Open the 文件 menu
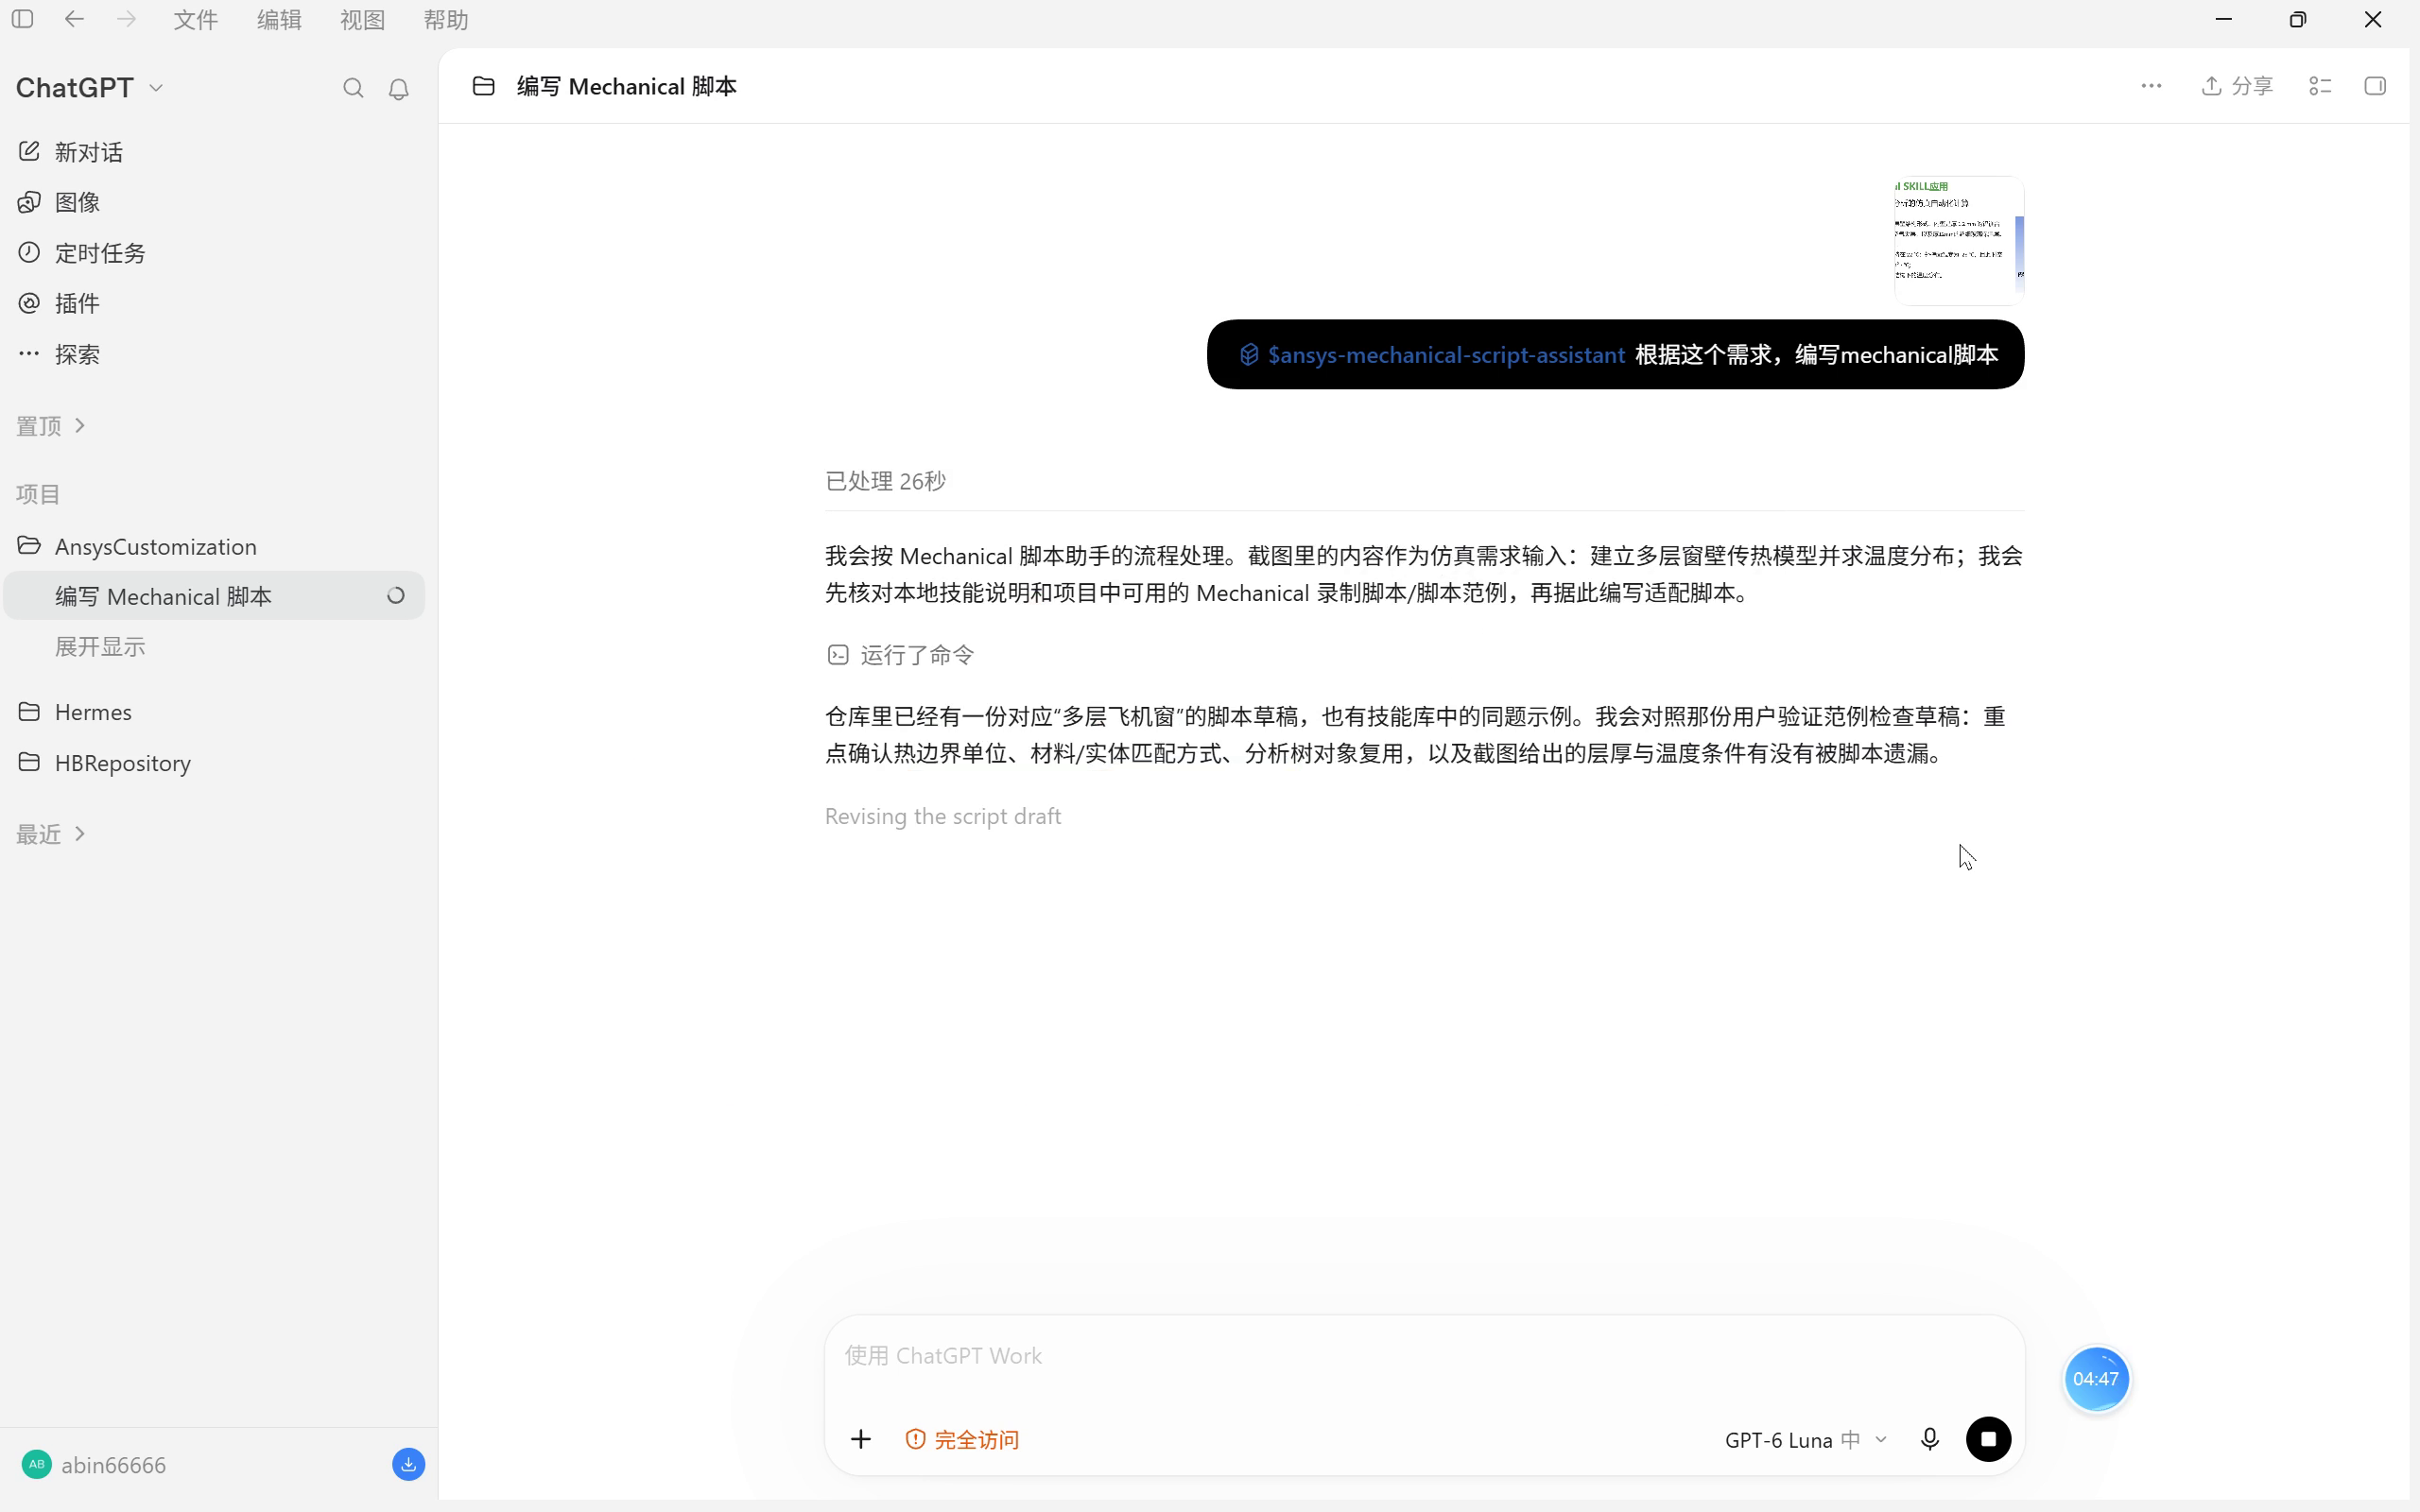The height and width of the screenshot is (1512, 2420). tap(195, 20)
